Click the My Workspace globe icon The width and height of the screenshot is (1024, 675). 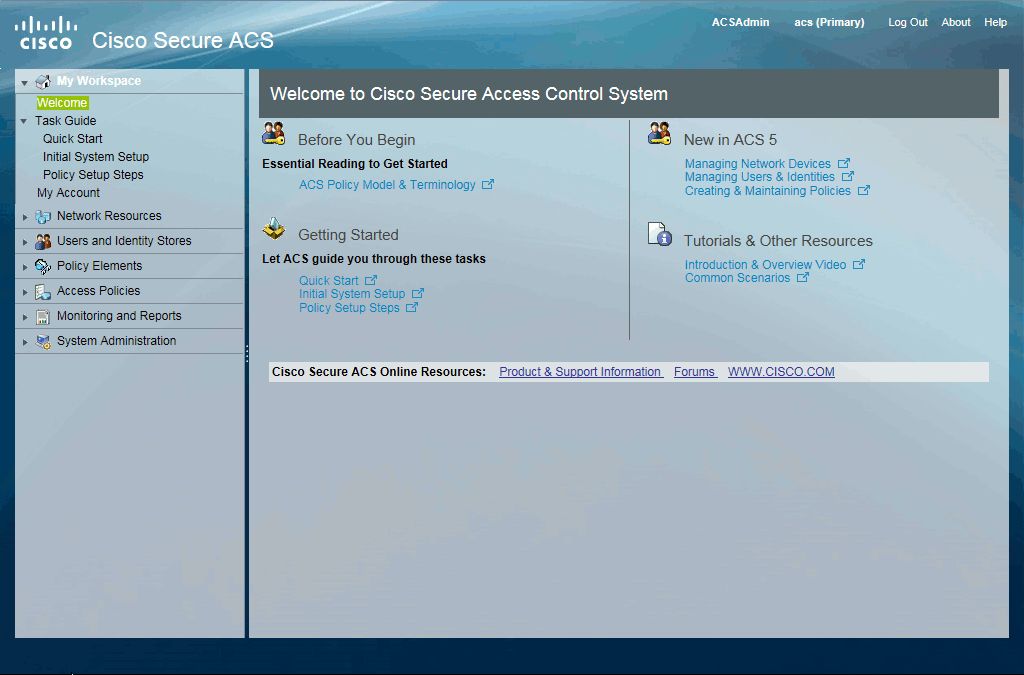click(x=42, y=81)
